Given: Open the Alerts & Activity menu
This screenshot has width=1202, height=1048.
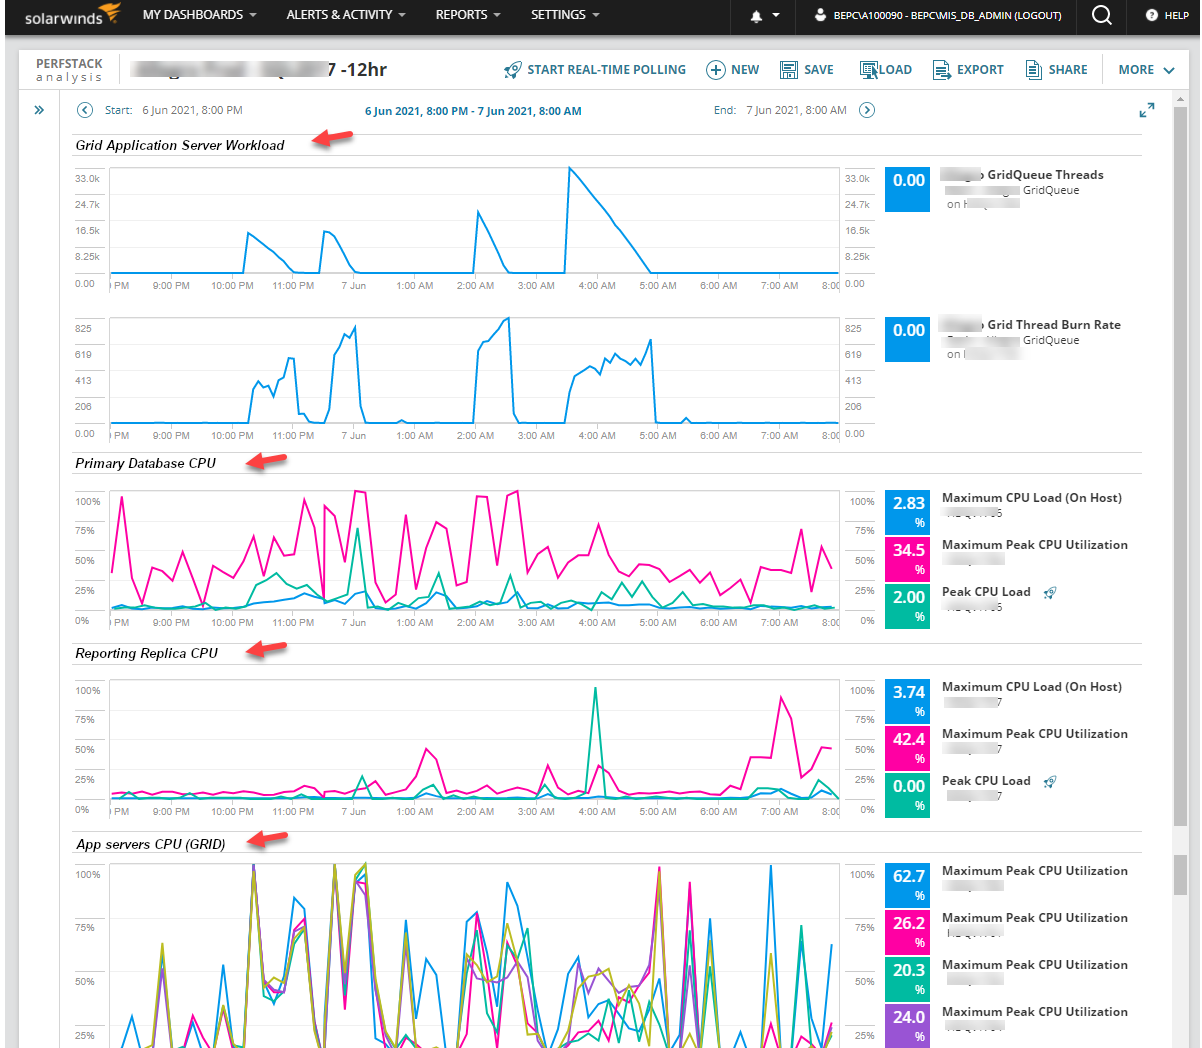Looking at the screenshot, I should point(346,15).
